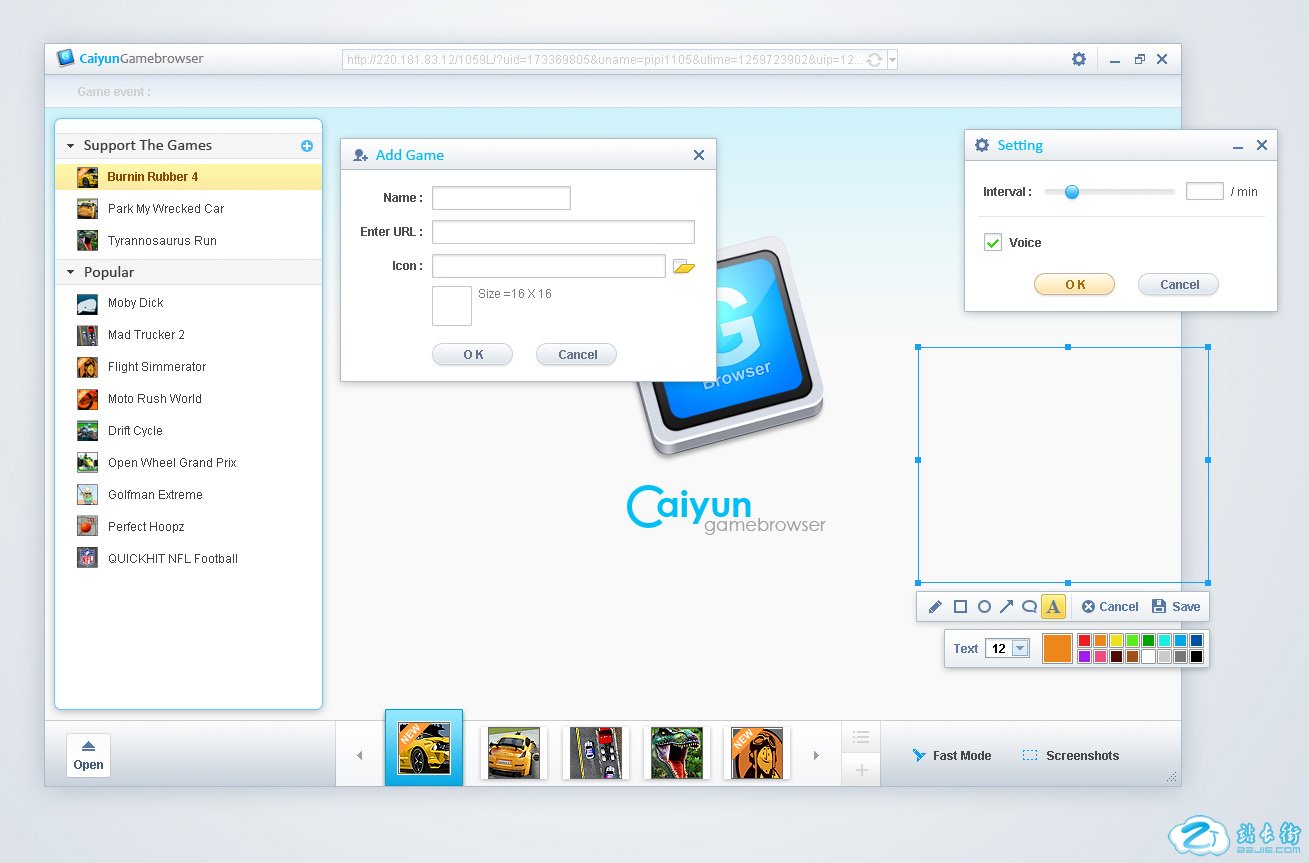The width and height of the screenshot is (1309, 863).
Task: Pick the purple color swatch
Action: coord(1084,657)
